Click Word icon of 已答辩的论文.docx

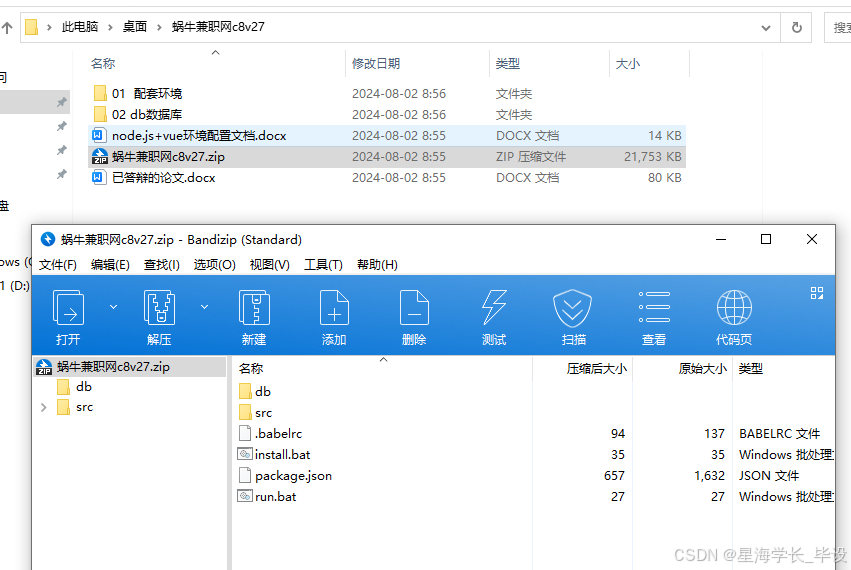99,178
